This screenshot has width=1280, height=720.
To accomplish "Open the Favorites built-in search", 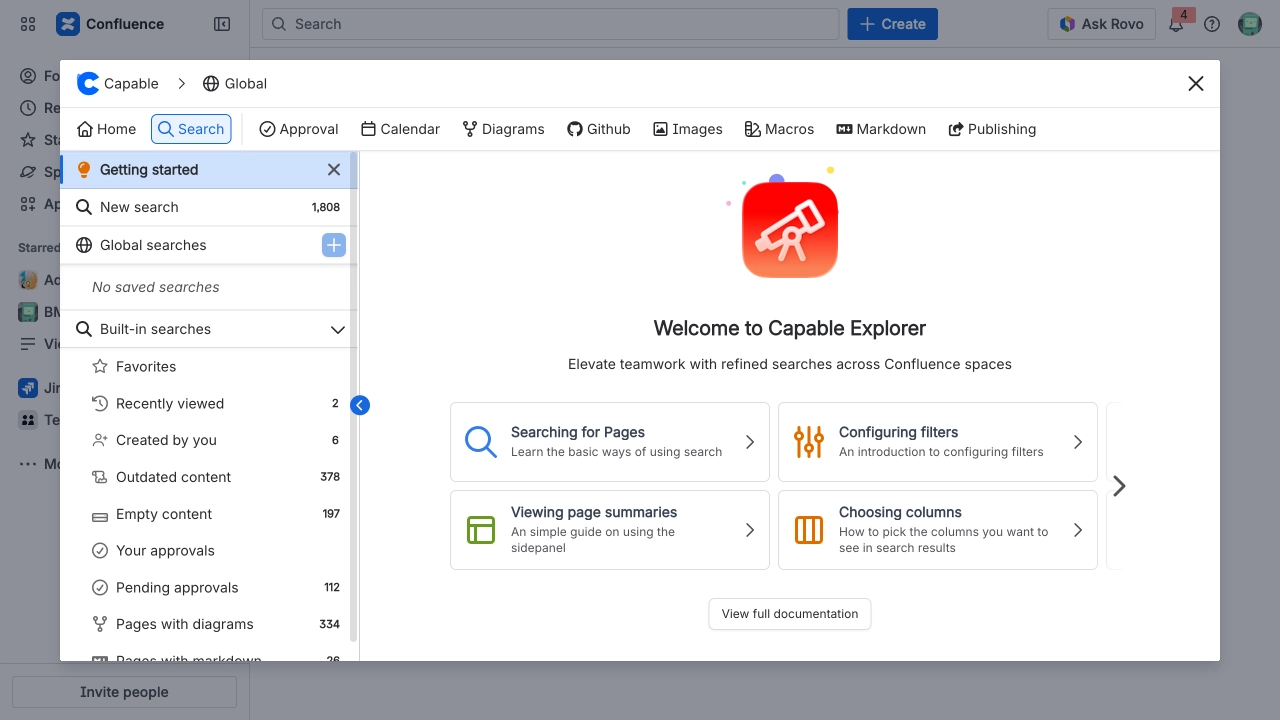I will [x=205, y=367].
